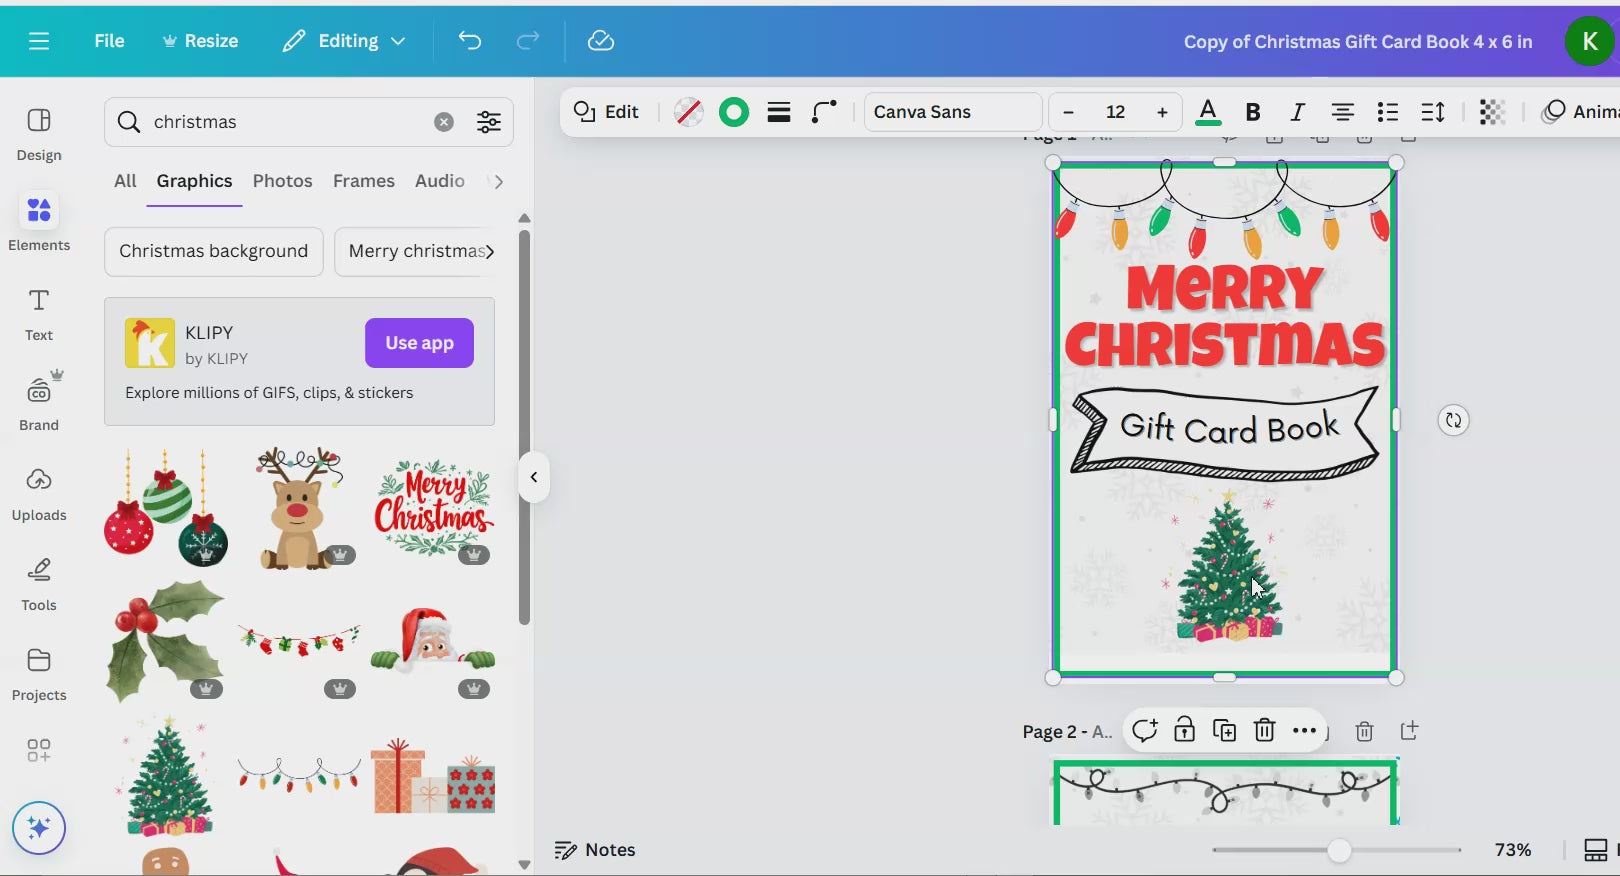Click the KLIPY Use app button
Viewport: 1620px width, 876px height.
point(419,343)
